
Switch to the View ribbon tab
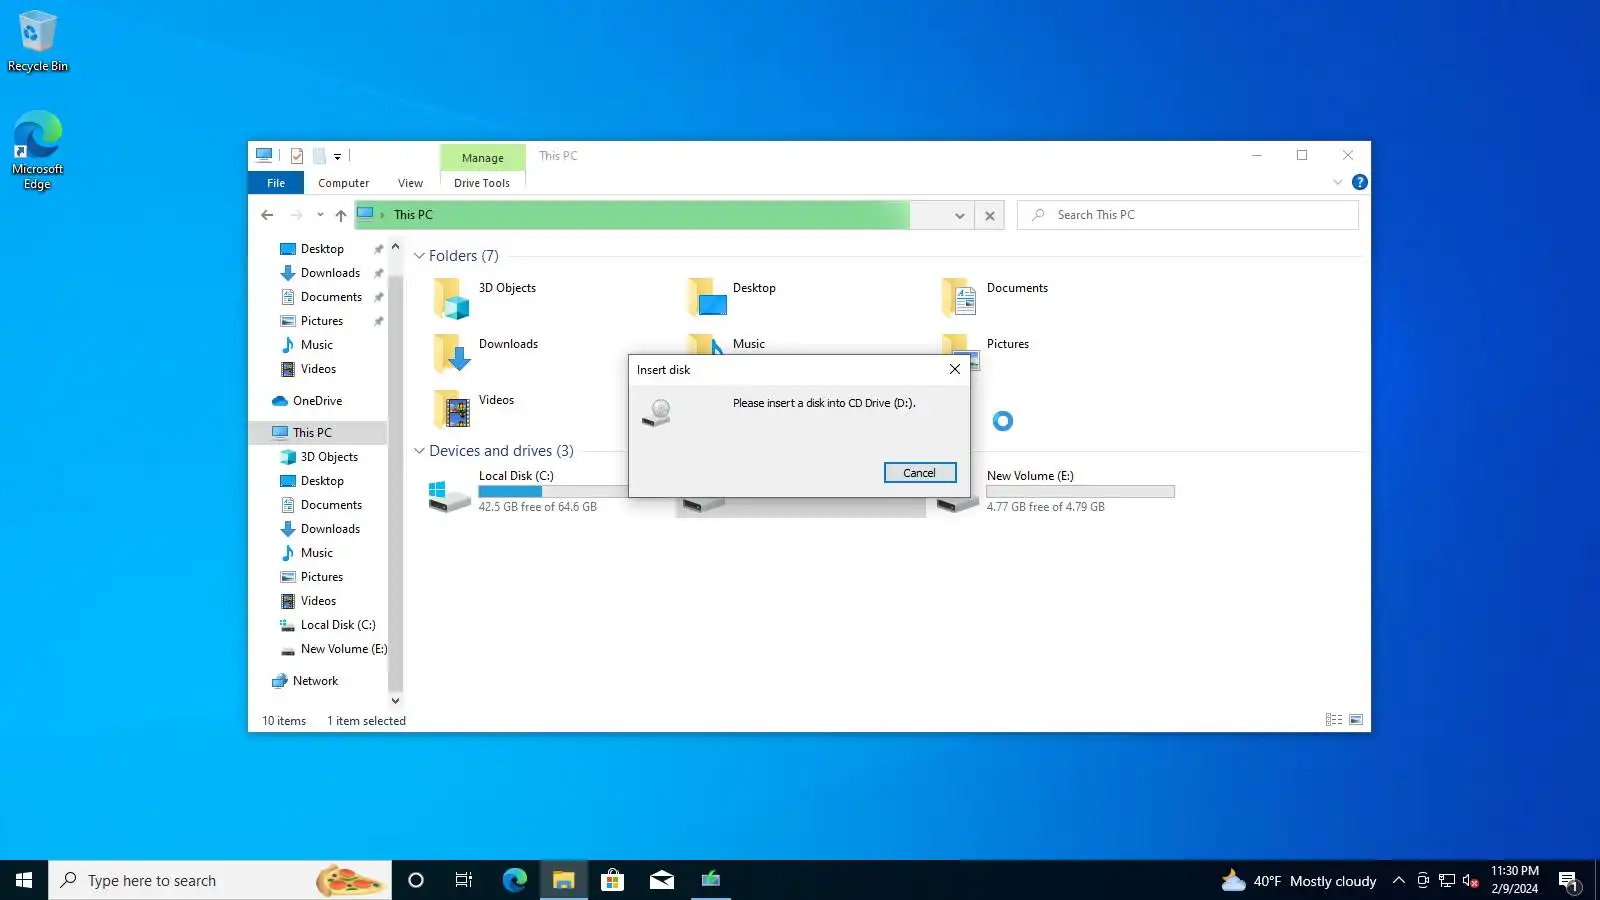[410, 183]
